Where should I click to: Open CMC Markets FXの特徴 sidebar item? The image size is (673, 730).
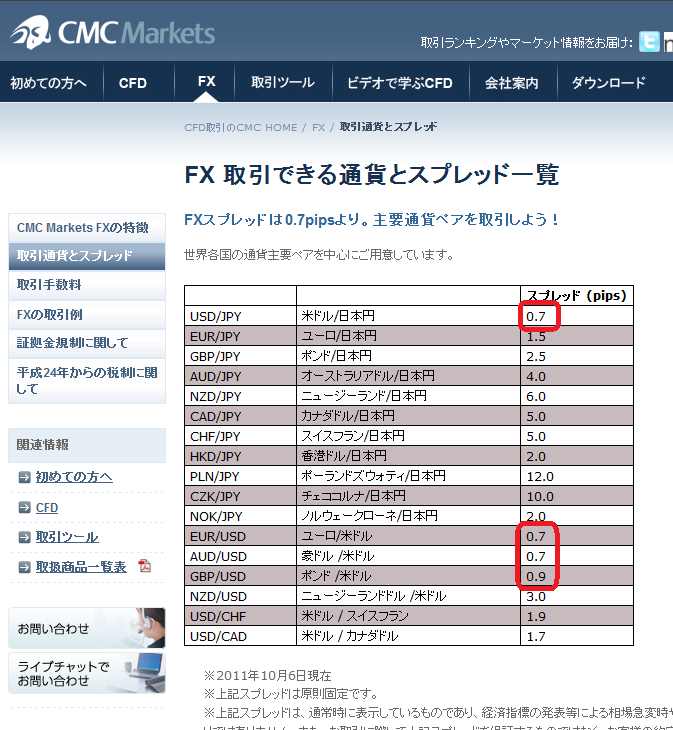(x=83, y=228)
